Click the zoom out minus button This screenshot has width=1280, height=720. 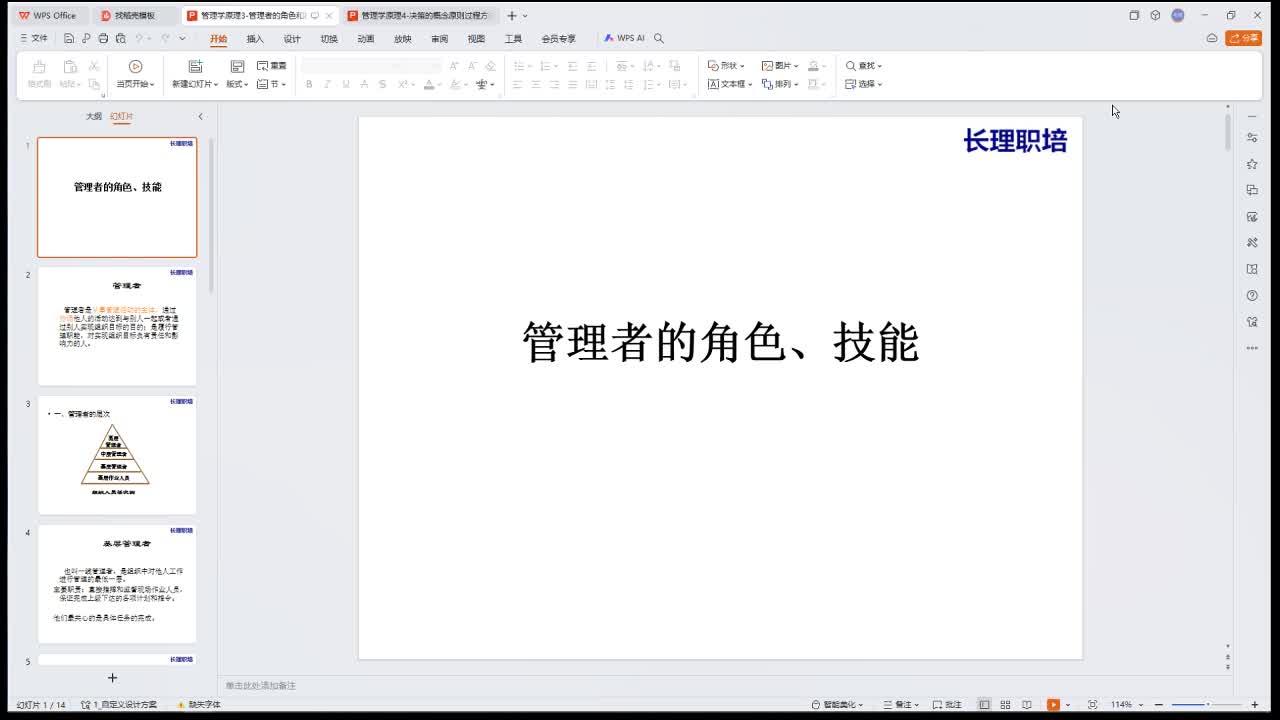pos(1161,705)
